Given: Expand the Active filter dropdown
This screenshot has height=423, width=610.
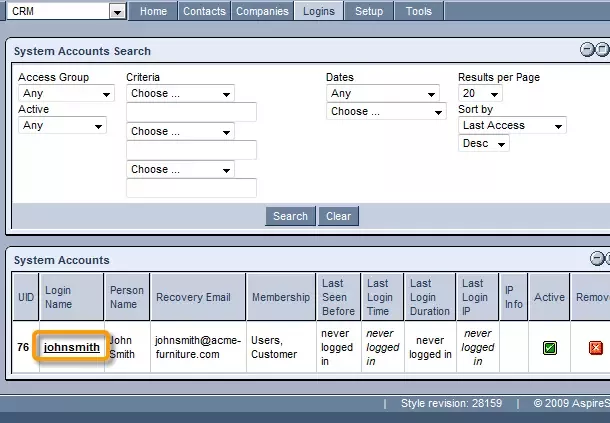Looking at the screenshot, I should 62,126.
